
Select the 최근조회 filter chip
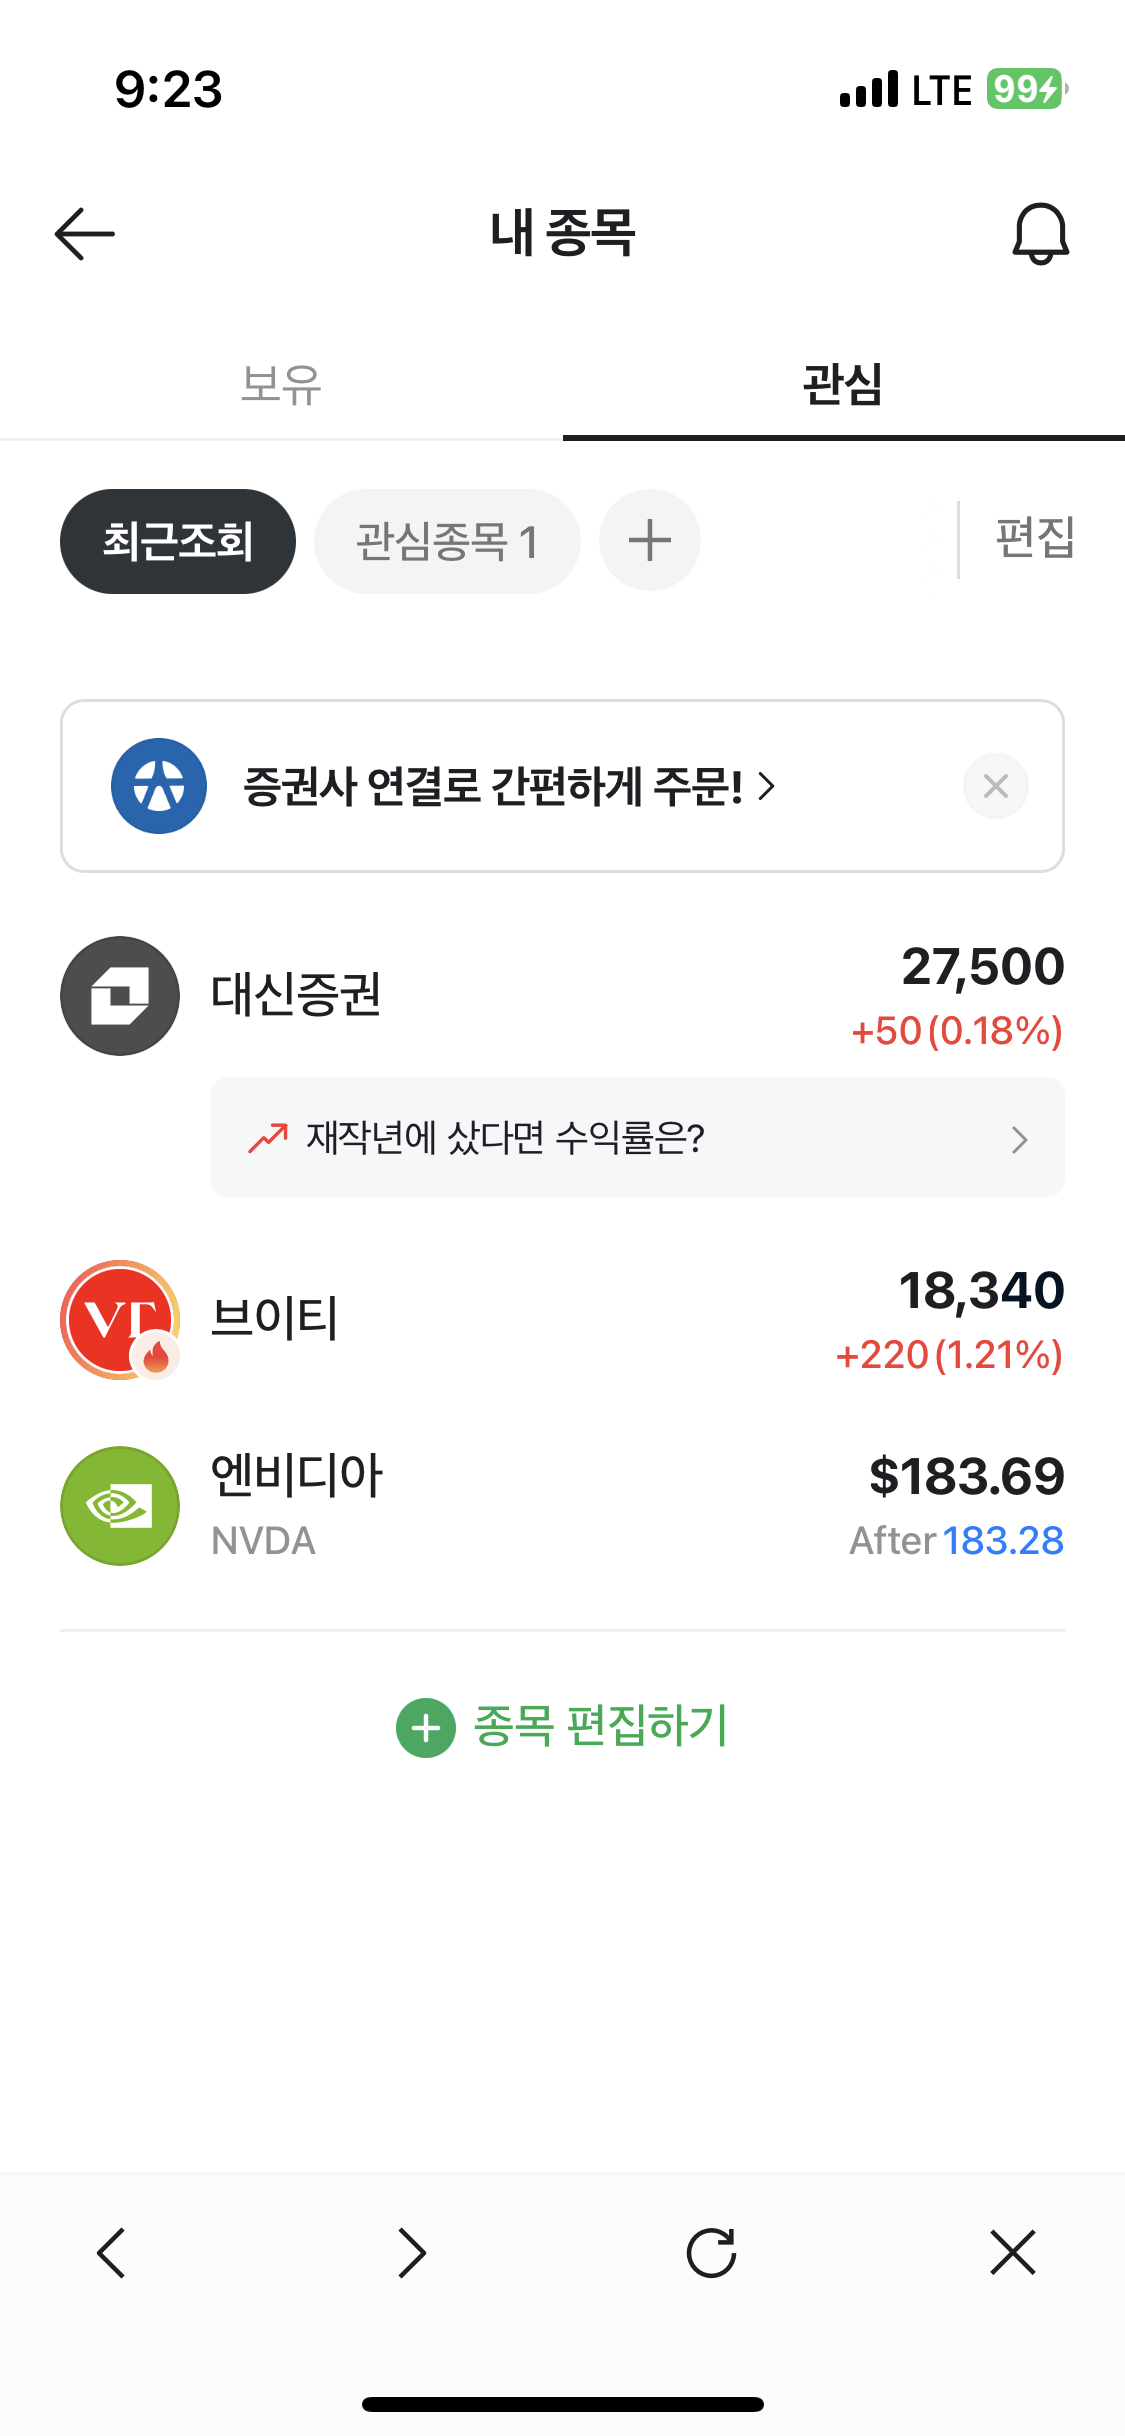(x=178, y=541)
